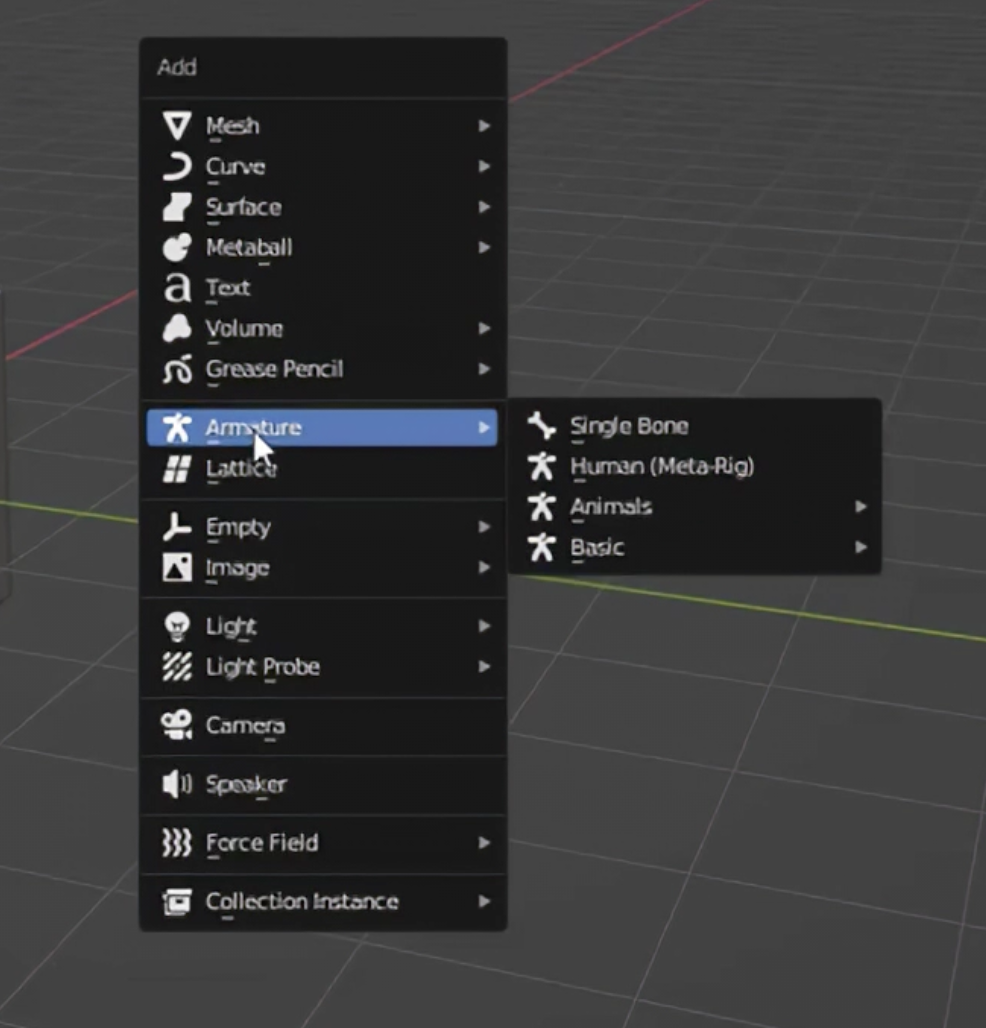Image resolution: width=986 pixels, height=1028 pixels.
Task: Click the Animals armature icon
Action: click(x=542, y=507)
